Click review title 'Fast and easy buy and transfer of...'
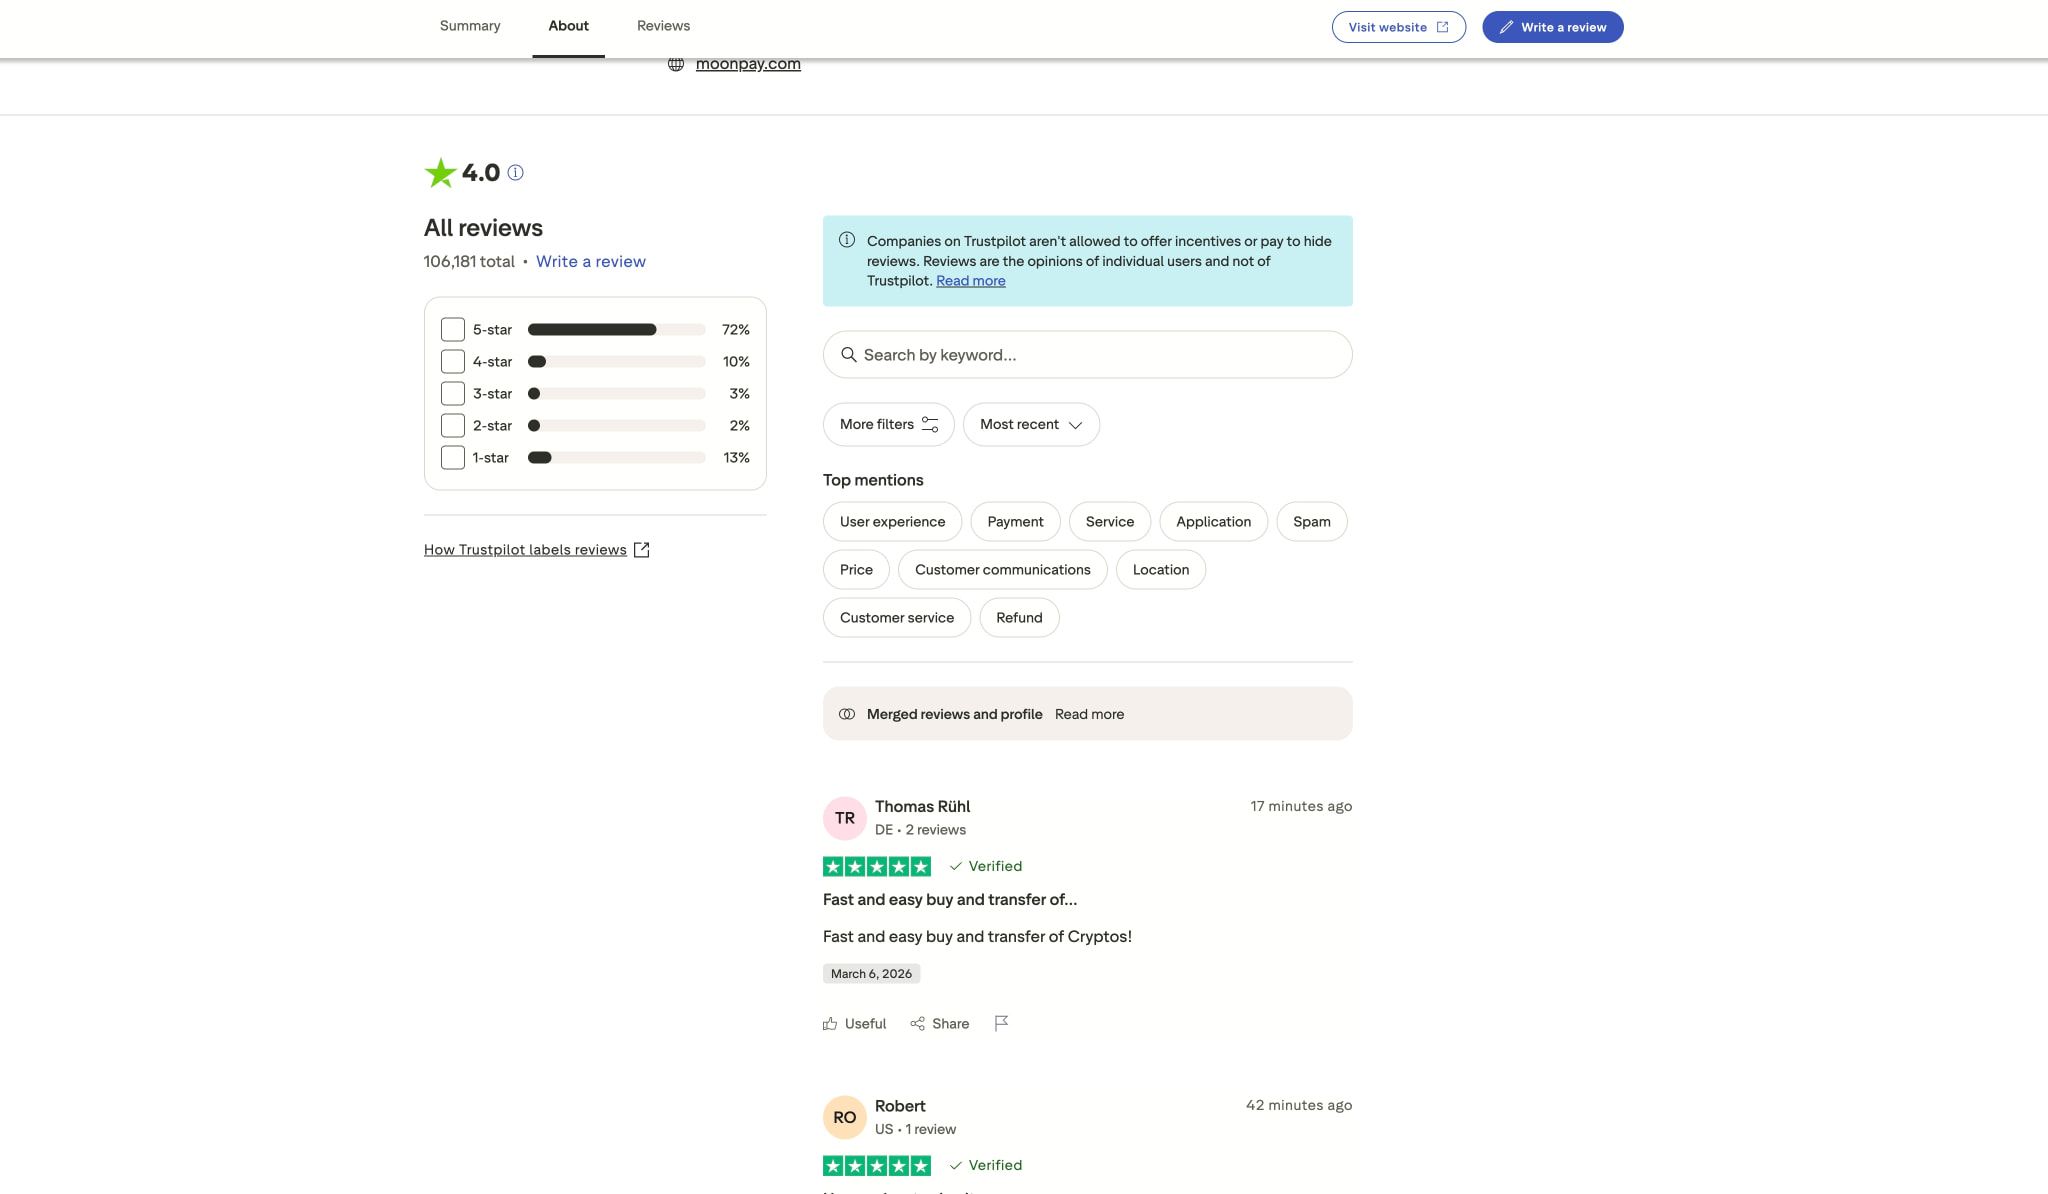 click(950, 900)
